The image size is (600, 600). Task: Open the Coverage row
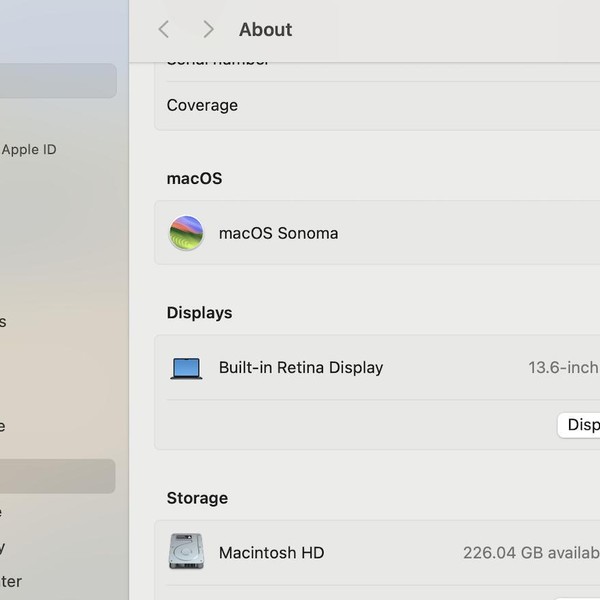pos(377,106)
